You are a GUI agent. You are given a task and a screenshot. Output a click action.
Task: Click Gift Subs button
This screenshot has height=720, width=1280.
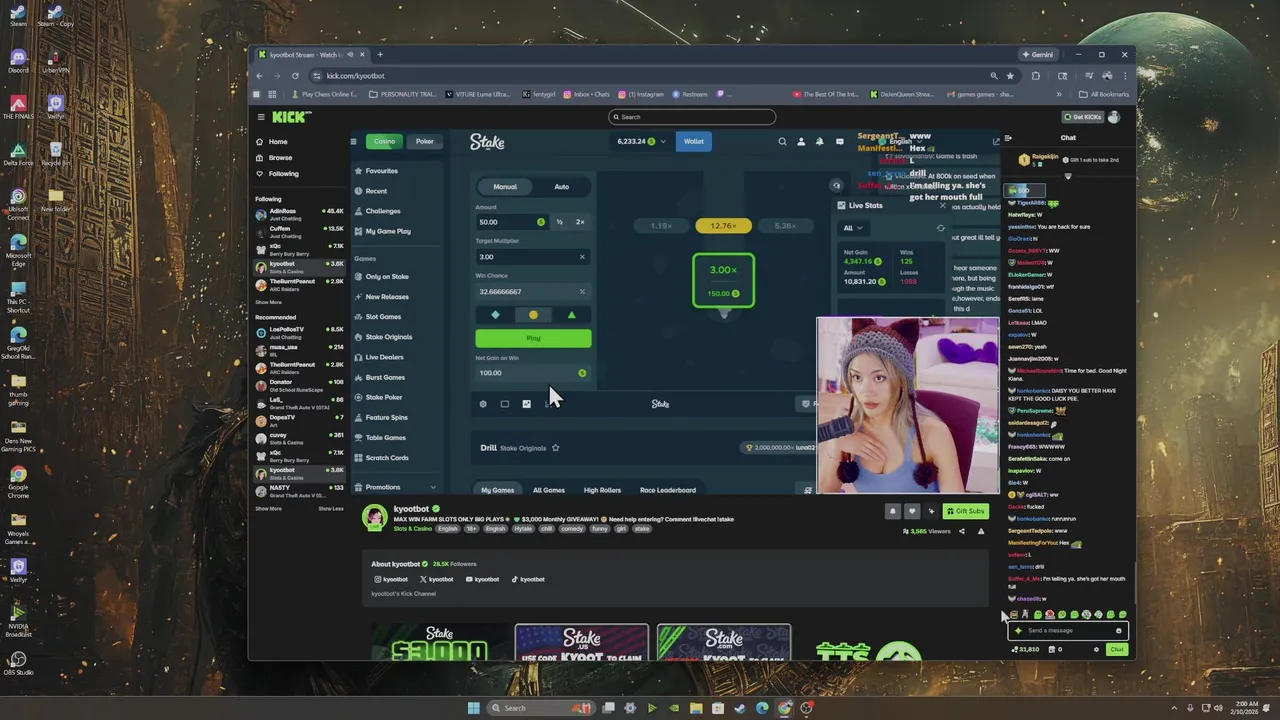(x=966, y=511)
